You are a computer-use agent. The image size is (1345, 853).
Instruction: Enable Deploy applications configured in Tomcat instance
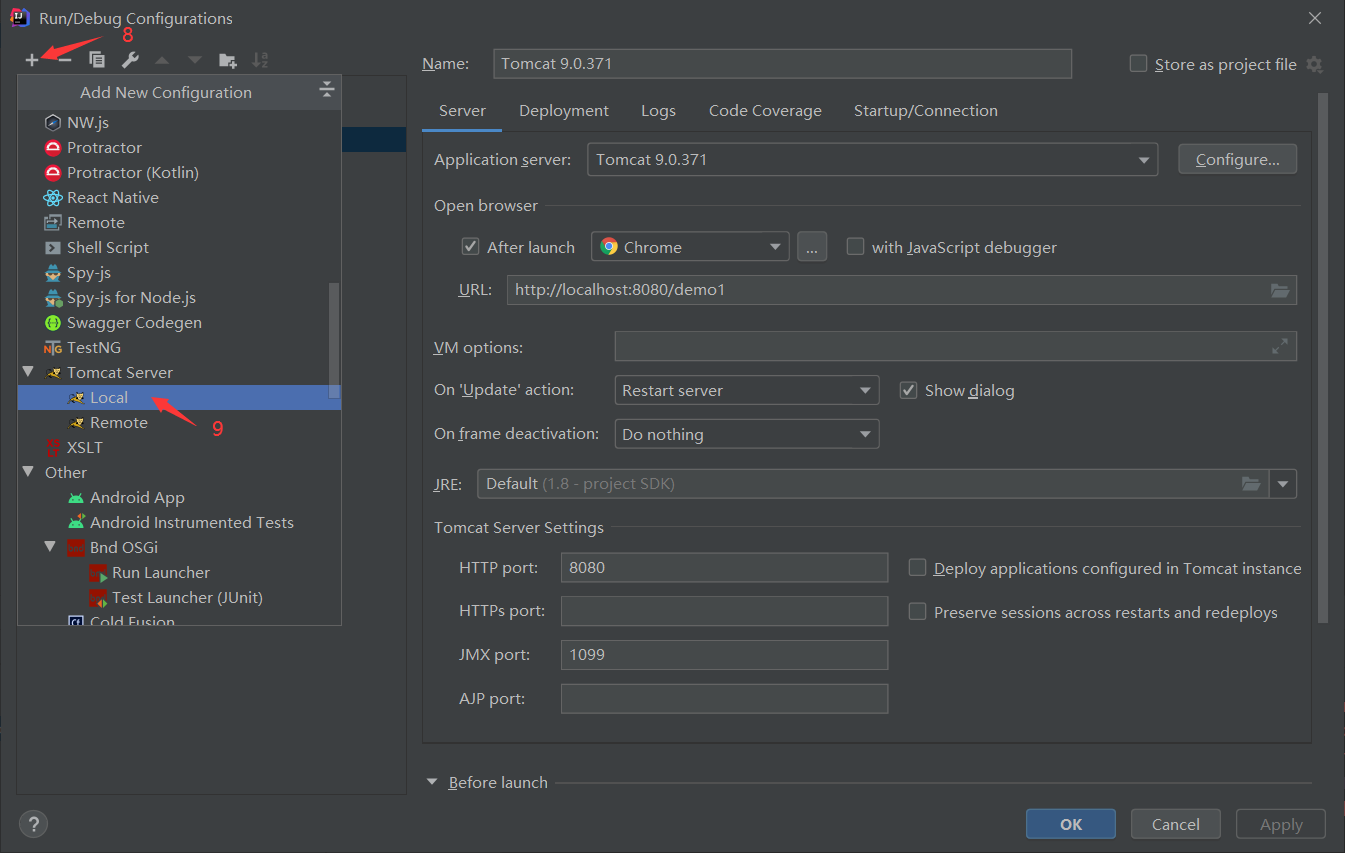click(917, 568)
